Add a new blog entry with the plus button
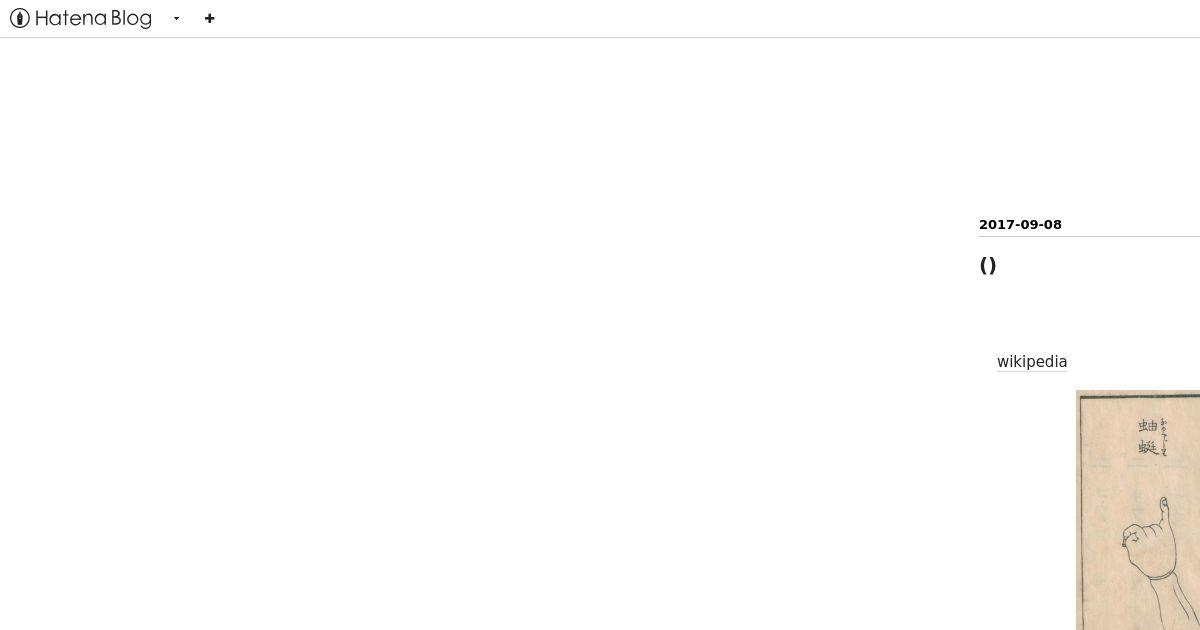Screen dimensions: 1200x630 [x=209, y=18]
